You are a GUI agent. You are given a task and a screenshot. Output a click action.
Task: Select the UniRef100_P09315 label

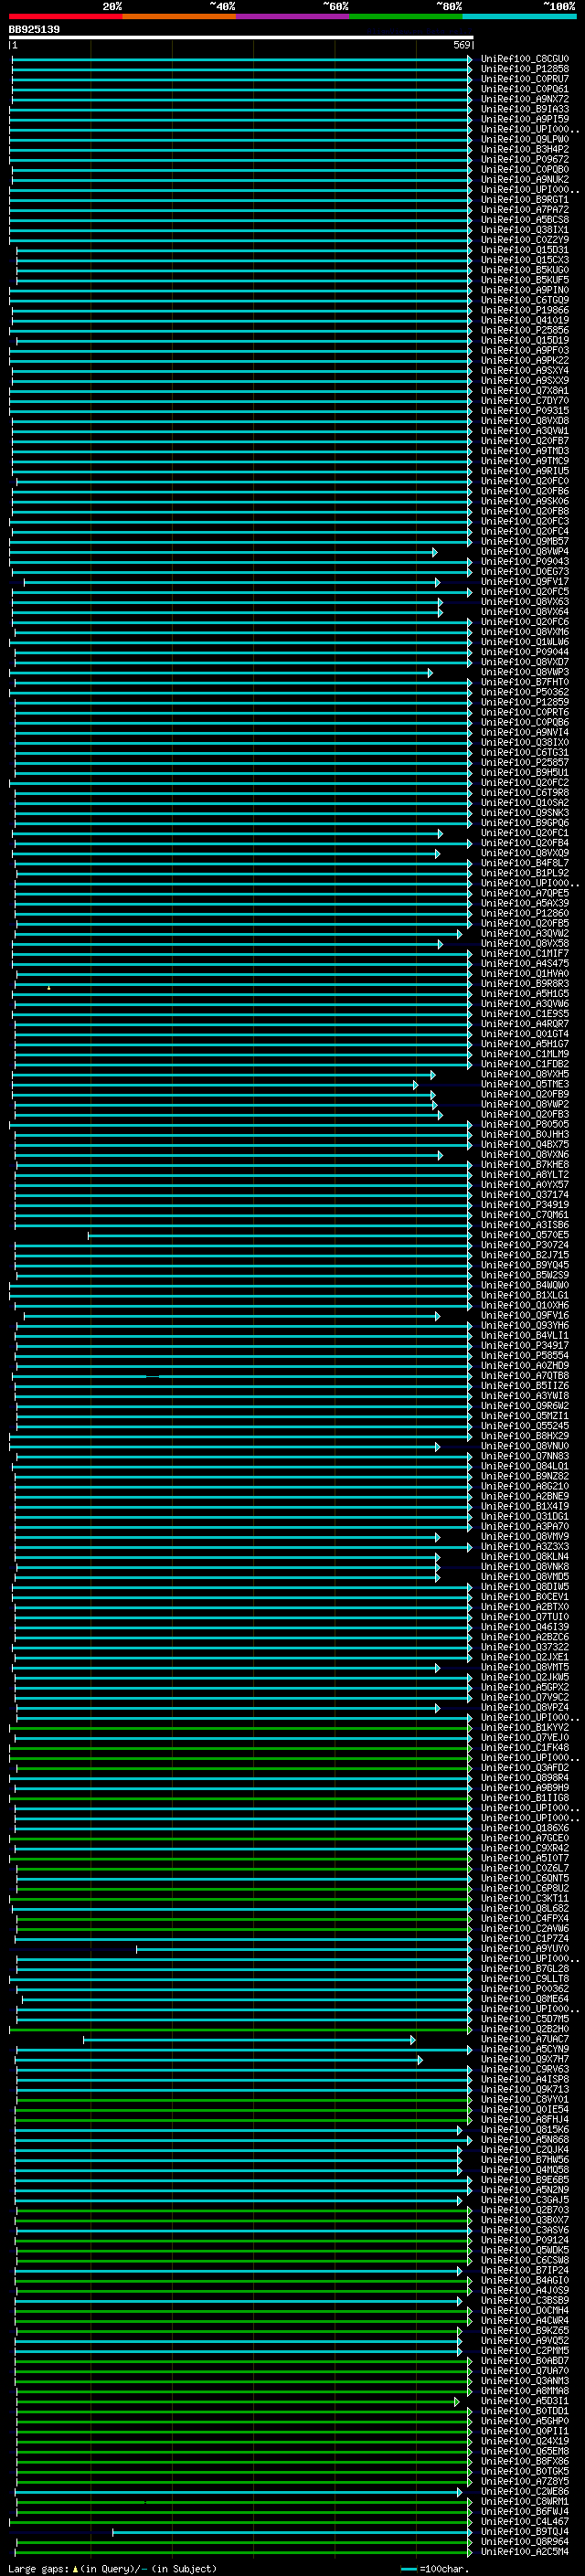coord(524,411)
